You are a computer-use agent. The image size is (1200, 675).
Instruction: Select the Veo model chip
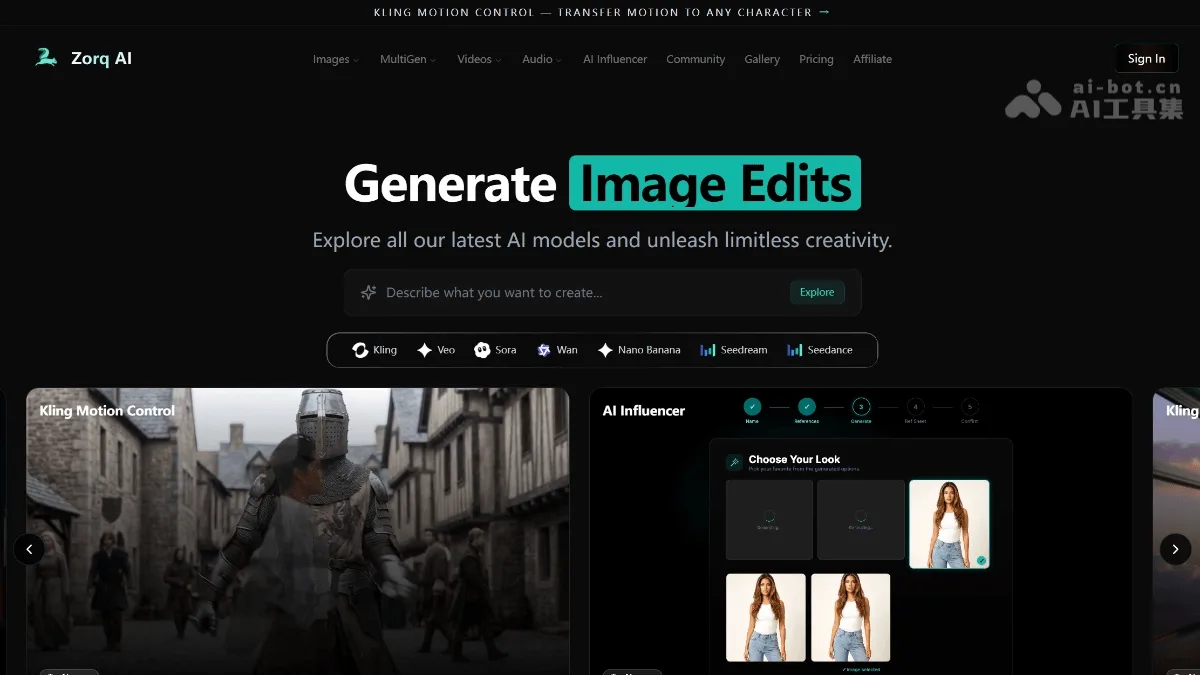pos(436,350)
